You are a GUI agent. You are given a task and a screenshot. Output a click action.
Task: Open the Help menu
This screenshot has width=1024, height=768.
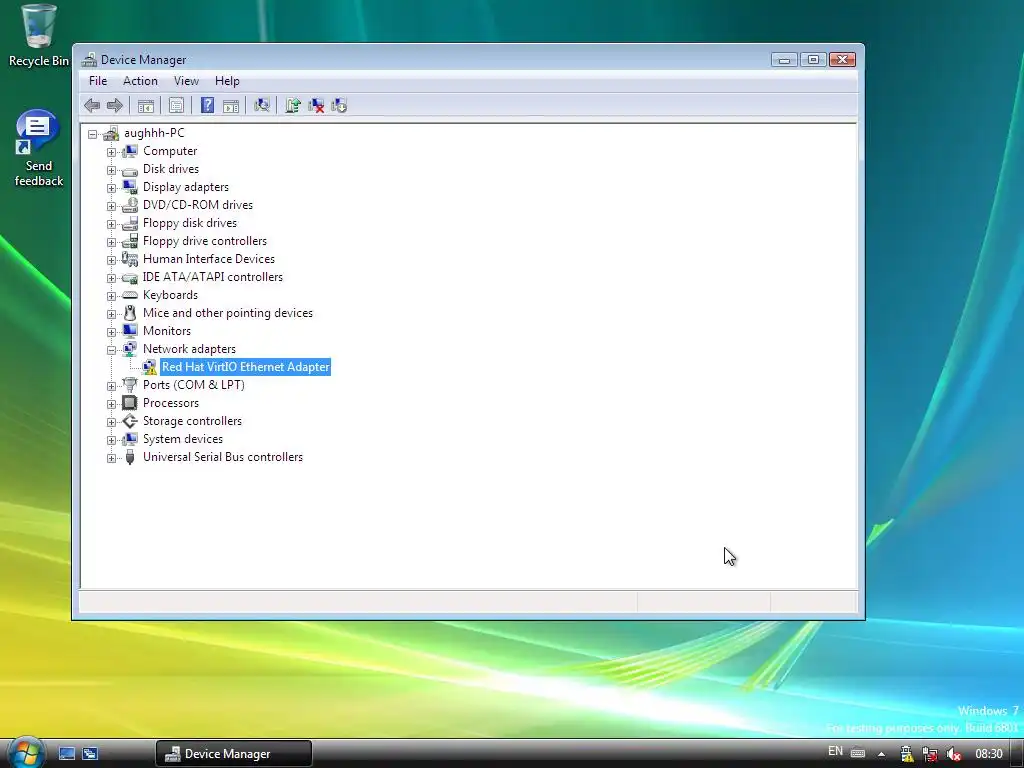pos(227,81)
